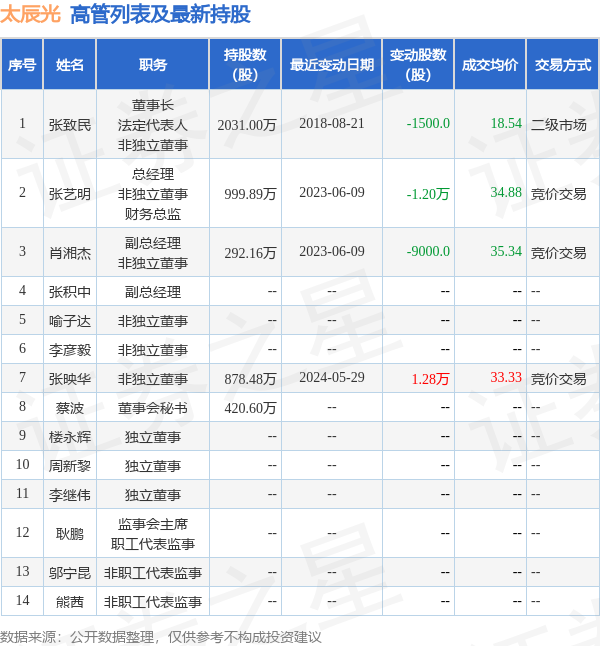This screenshot has height=646, width=600.
Task: Click the average price 34.88
Action: click(506, 192)
